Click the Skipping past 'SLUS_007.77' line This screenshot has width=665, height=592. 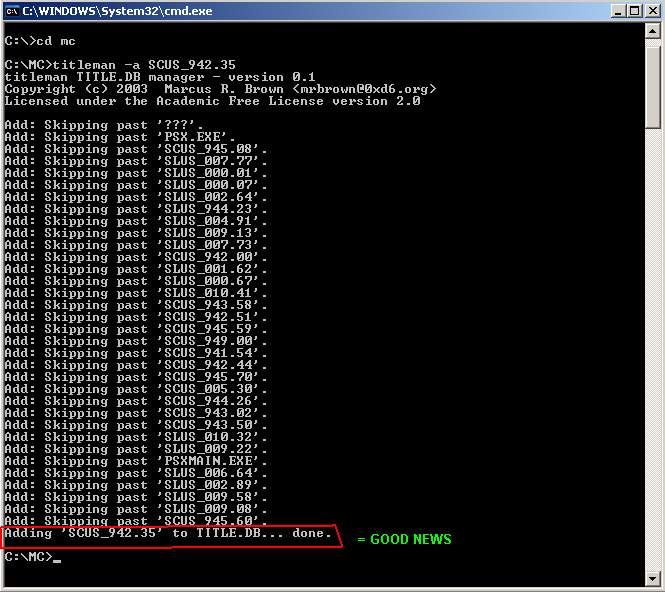136,161
